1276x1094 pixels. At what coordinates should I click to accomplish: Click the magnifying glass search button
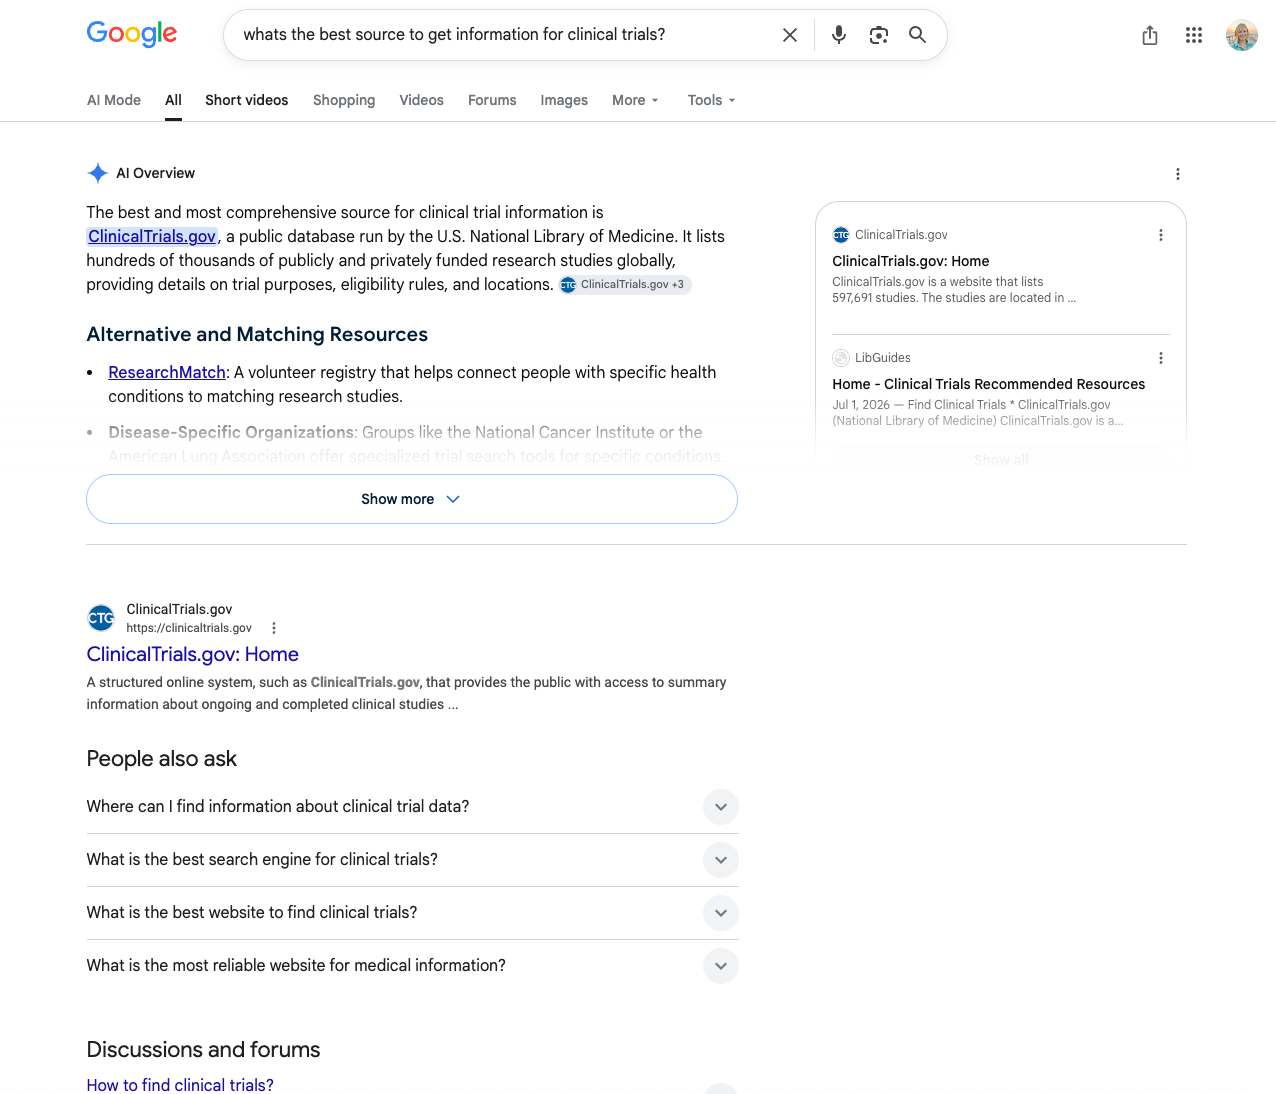(917, 35)
